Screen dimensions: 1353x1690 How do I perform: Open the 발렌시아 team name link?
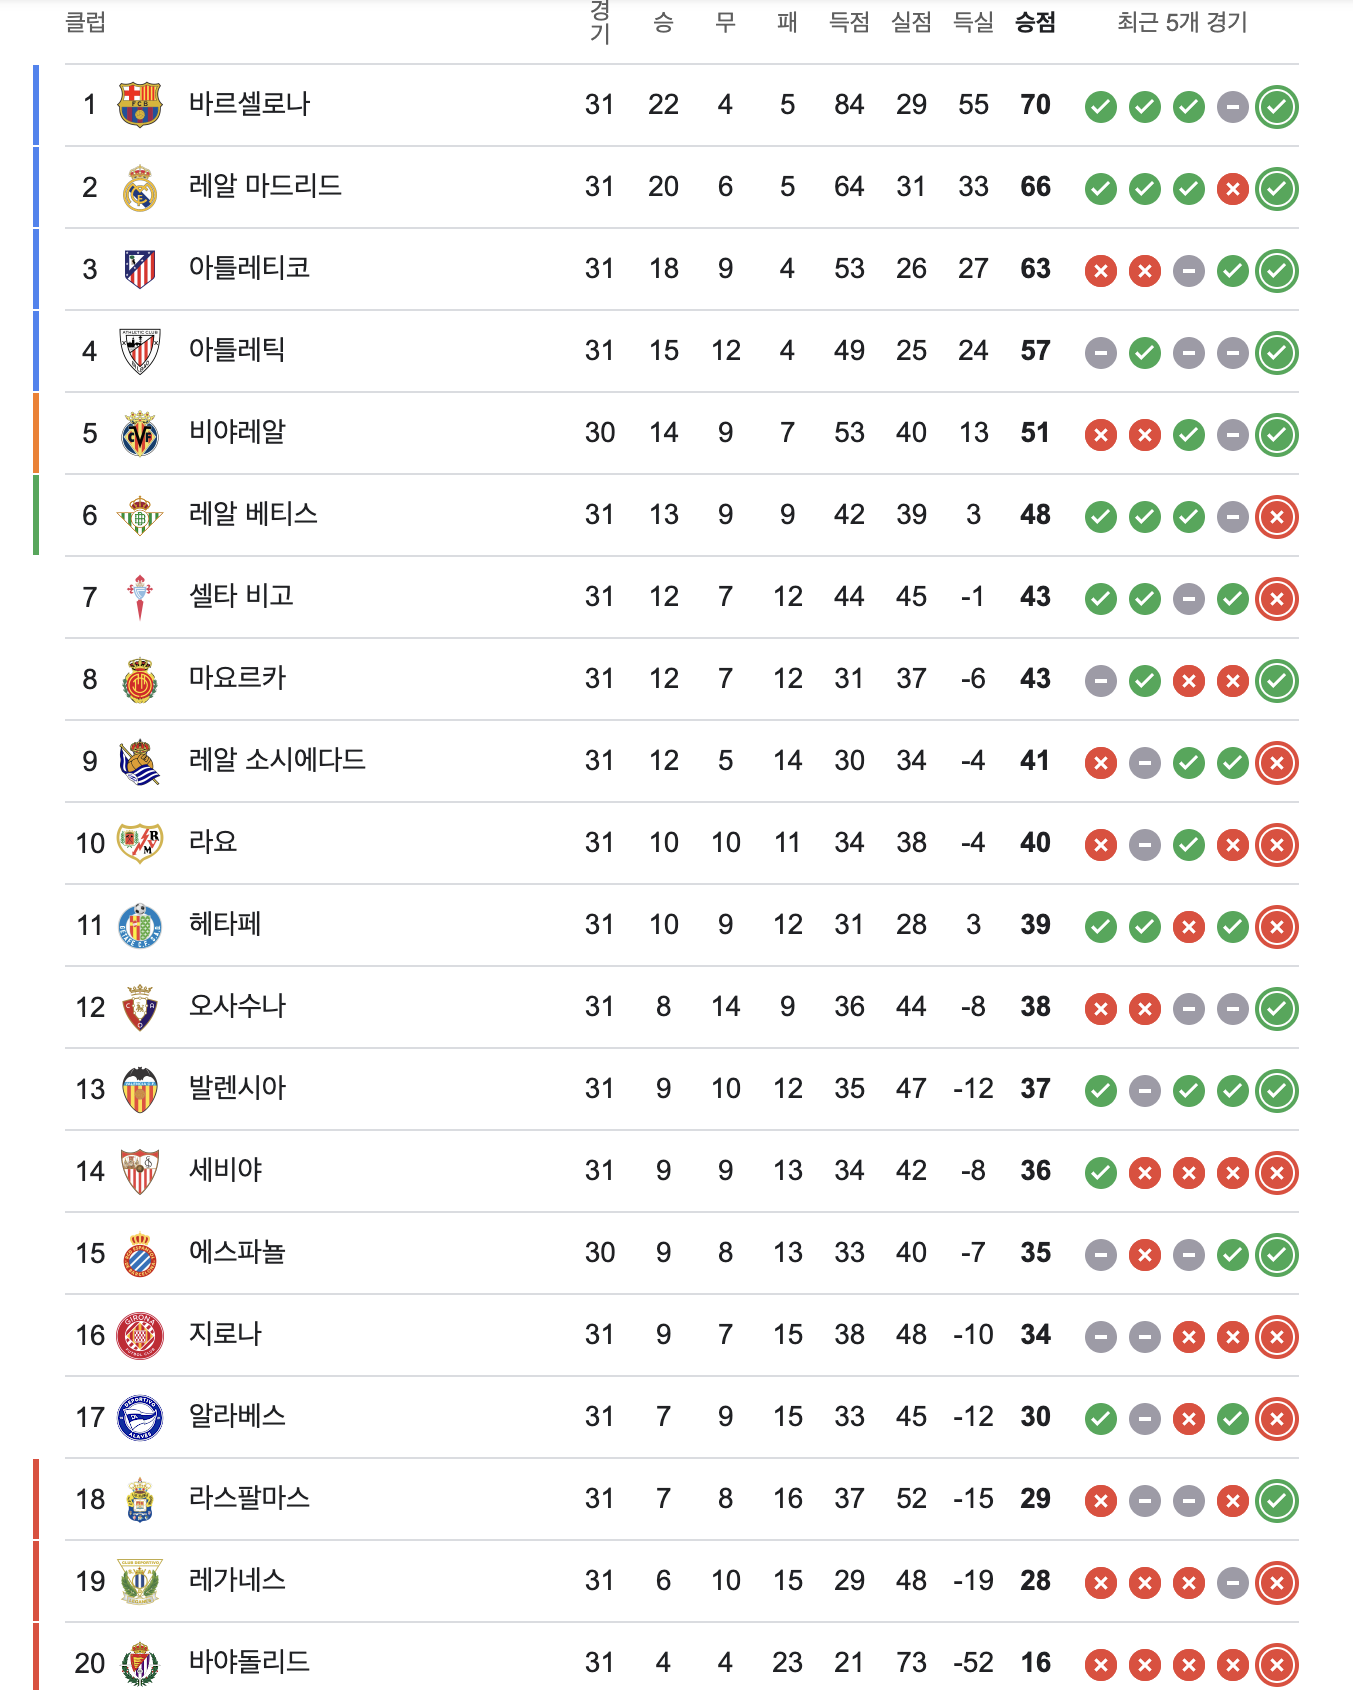(238, 1088)
